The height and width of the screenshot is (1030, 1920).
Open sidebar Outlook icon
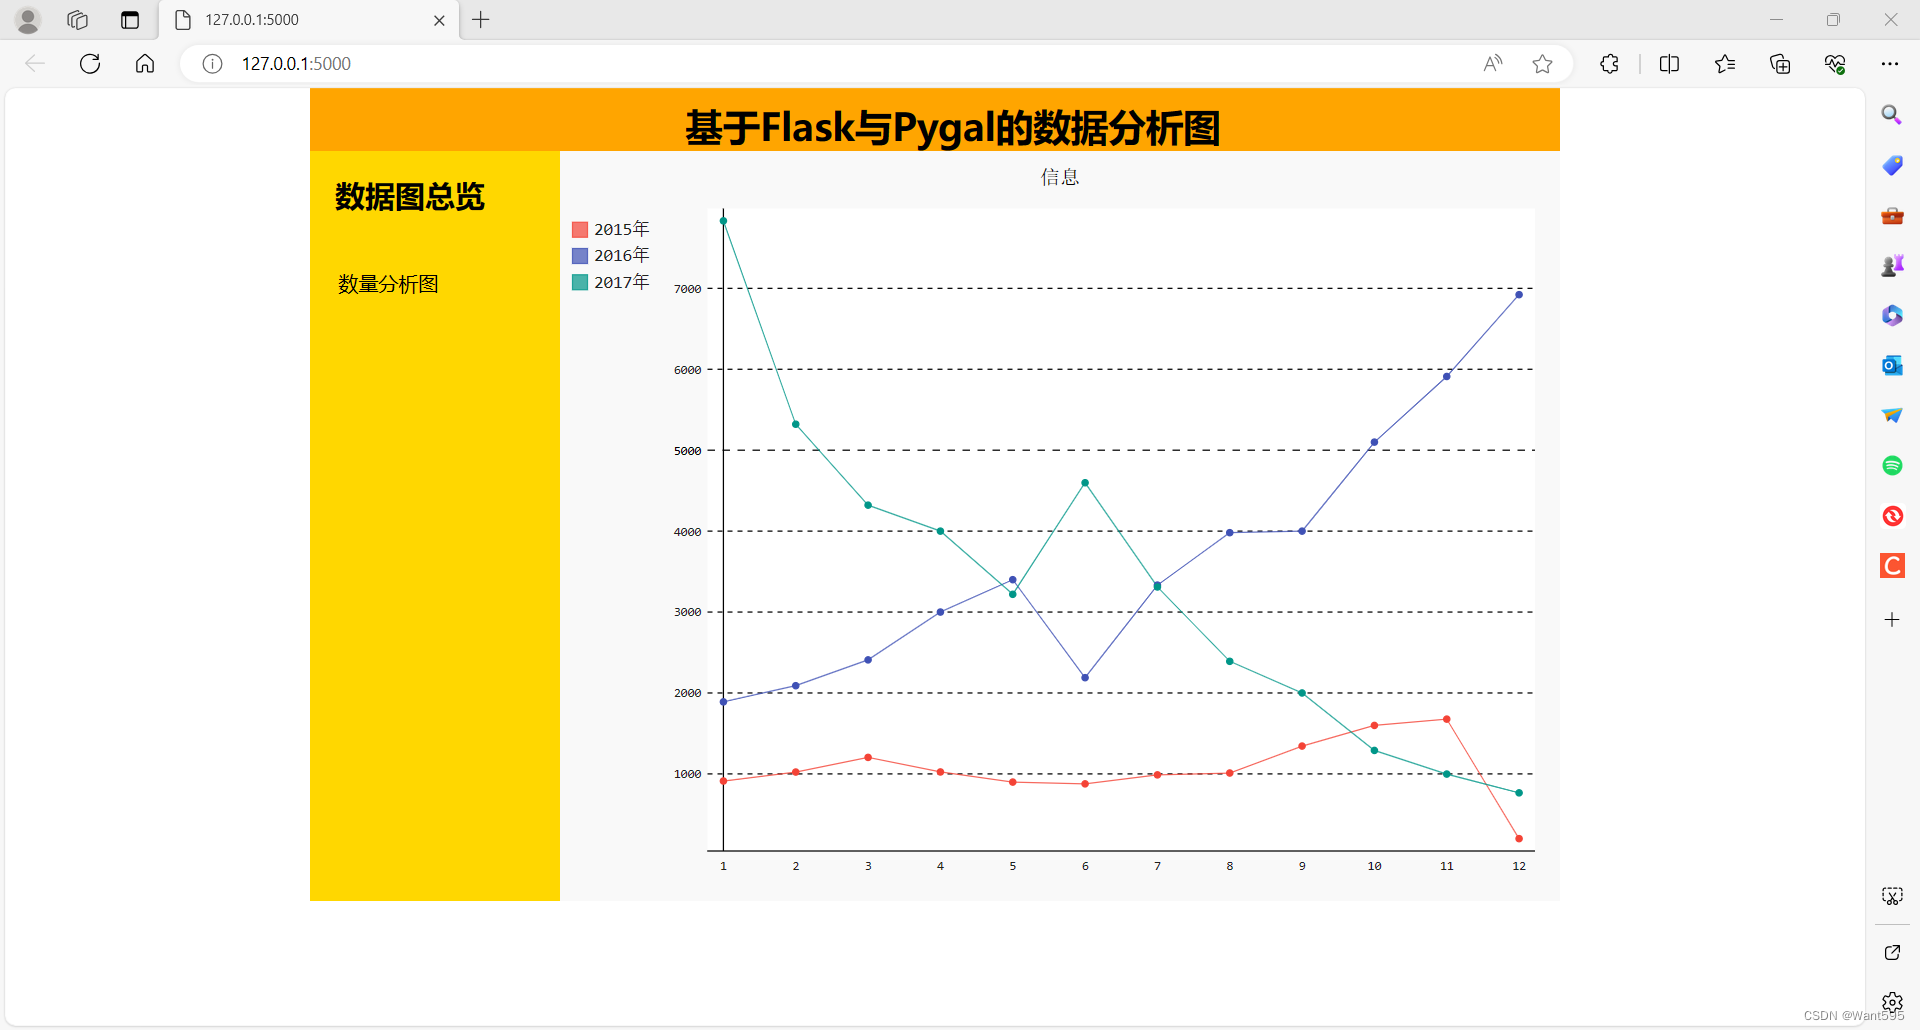tap(1892, 365)
